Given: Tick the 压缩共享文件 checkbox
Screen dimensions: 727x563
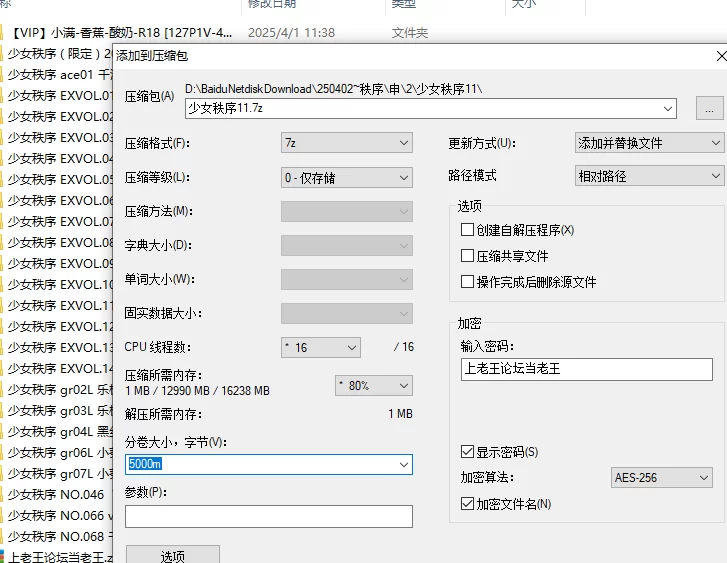Looking at the screenshot, I should [x=467, y=256].
